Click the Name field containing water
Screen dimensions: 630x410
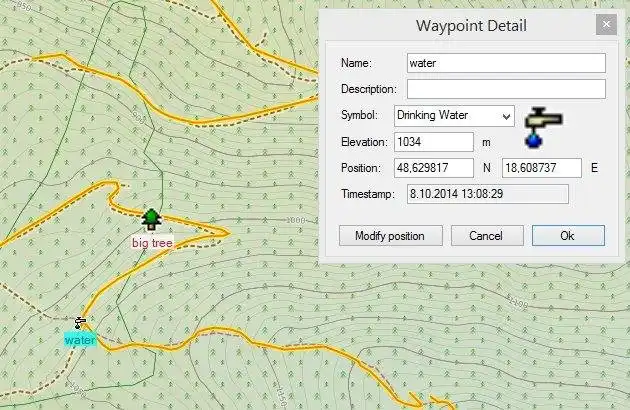[506, 63]
